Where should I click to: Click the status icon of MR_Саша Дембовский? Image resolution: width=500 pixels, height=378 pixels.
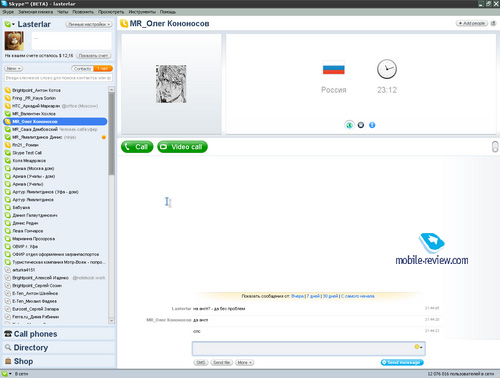coord(8,129)
